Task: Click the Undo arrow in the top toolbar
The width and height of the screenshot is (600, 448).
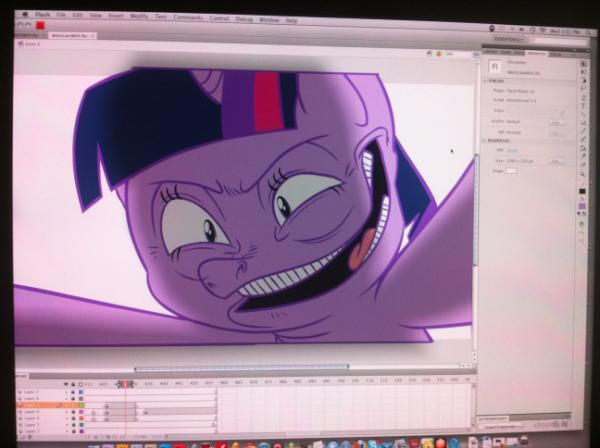Action: (20, 25)
